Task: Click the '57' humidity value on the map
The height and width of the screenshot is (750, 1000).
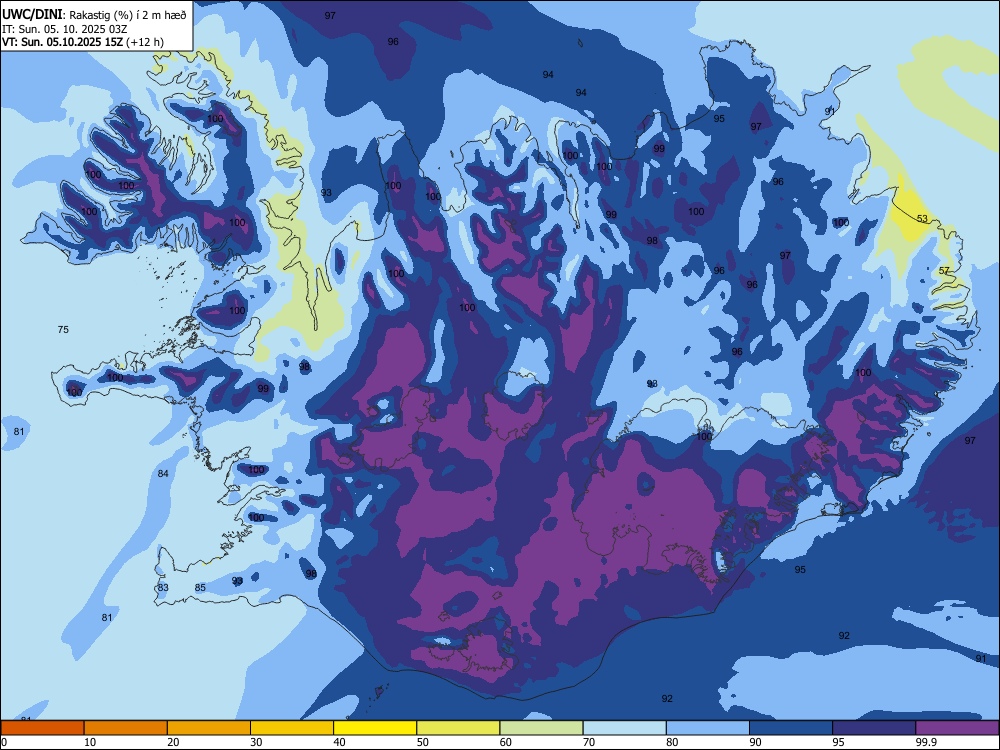Action: point(944,271)
